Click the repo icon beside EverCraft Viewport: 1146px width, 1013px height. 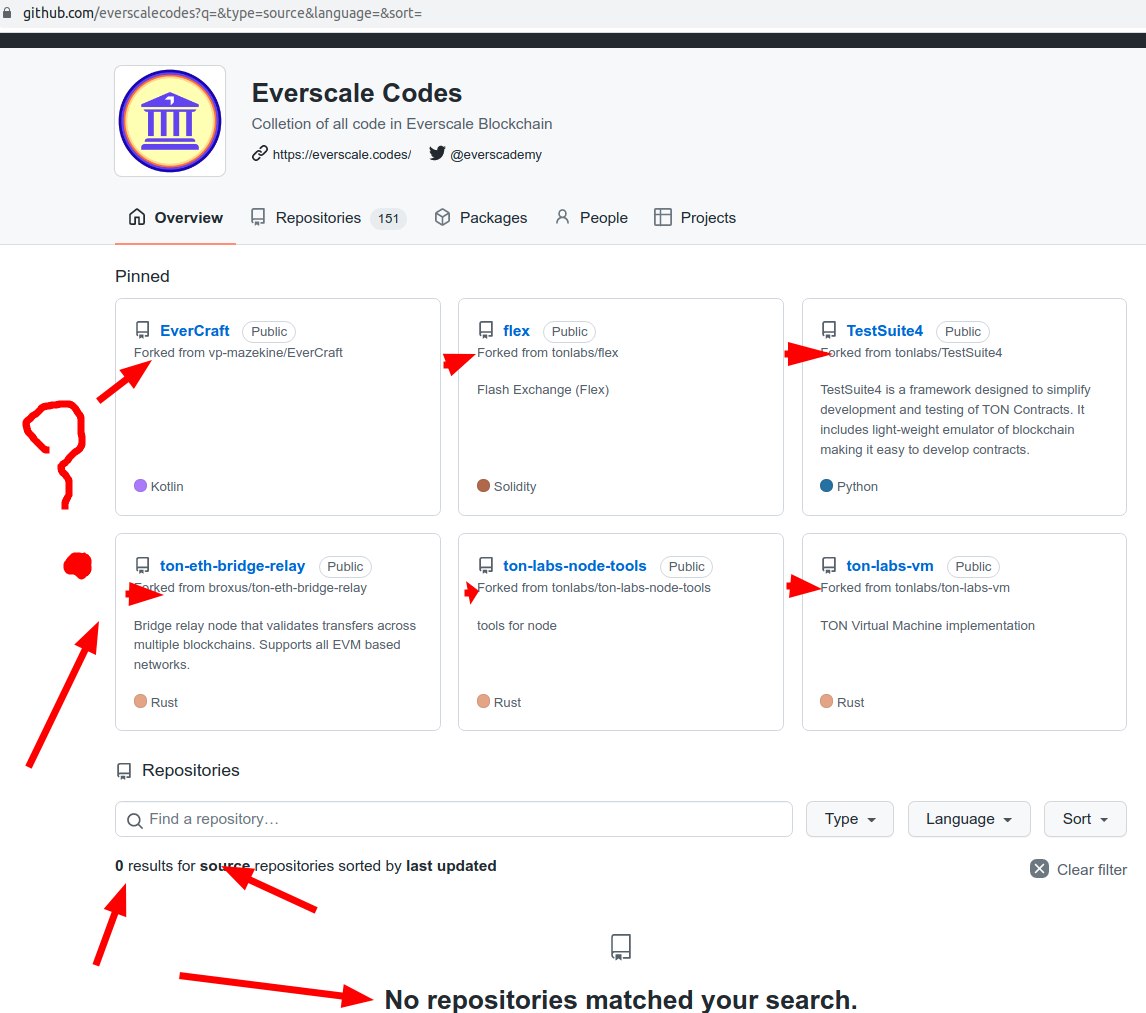[x=142, y=330]
